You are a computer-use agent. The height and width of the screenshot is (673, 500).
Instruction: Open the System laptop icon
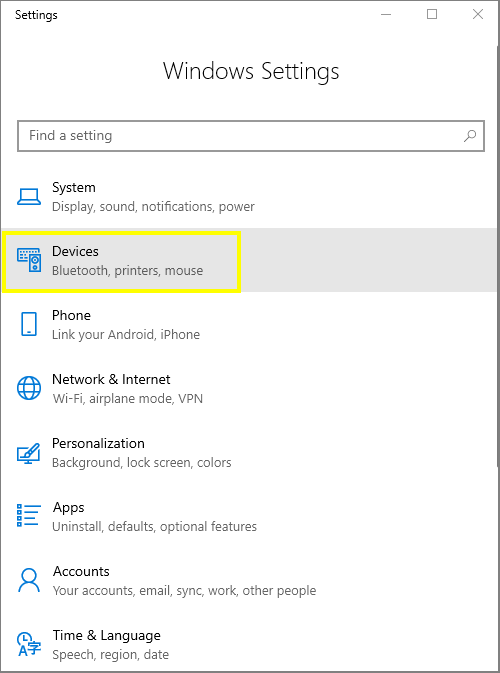click(29, 197)
